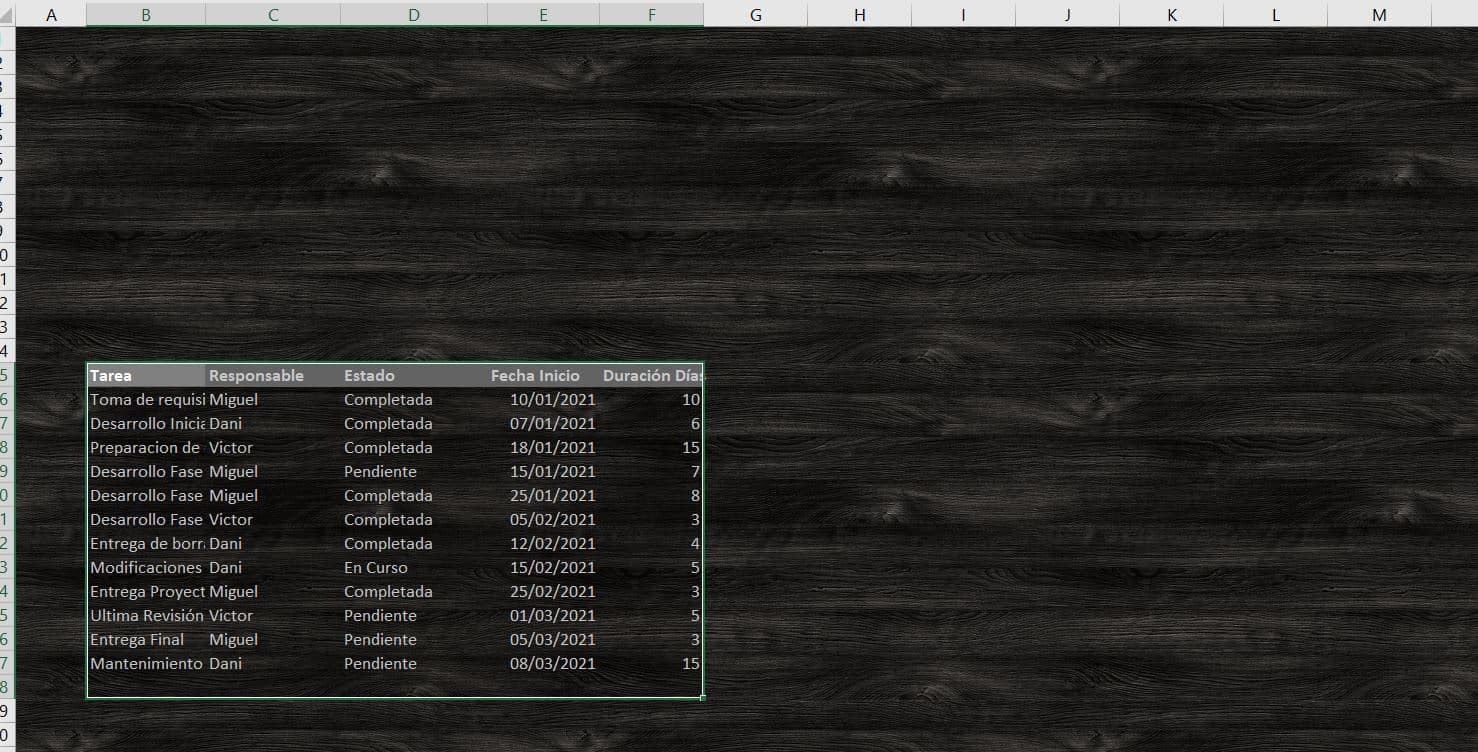The width and height of the screenshot is (1478, 752).
Task: Click the "Tarea" header cell
Action: point(147,376)
